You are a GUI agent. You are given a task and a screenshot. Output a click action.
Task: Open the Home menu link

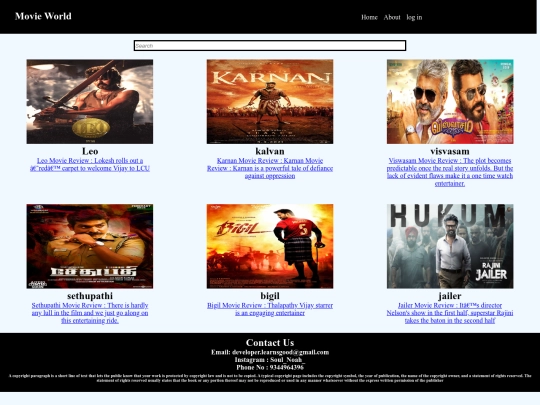[370, 17]
